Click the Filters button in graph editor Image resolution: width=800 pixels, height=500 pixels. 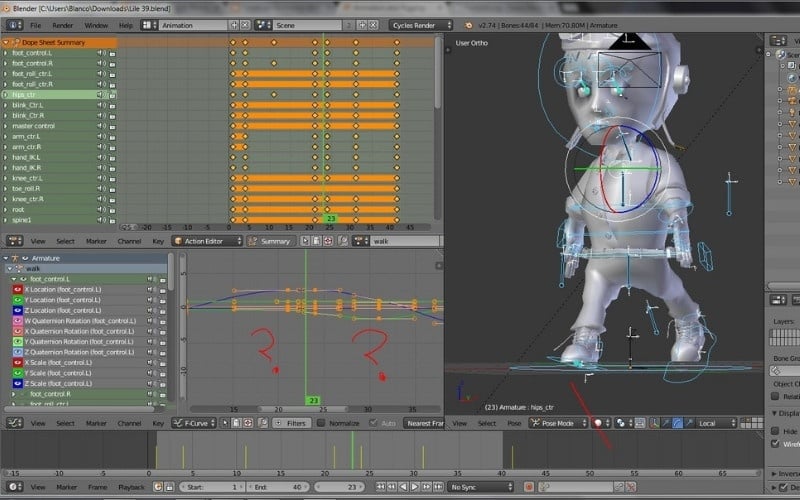[x=290, y=423]
